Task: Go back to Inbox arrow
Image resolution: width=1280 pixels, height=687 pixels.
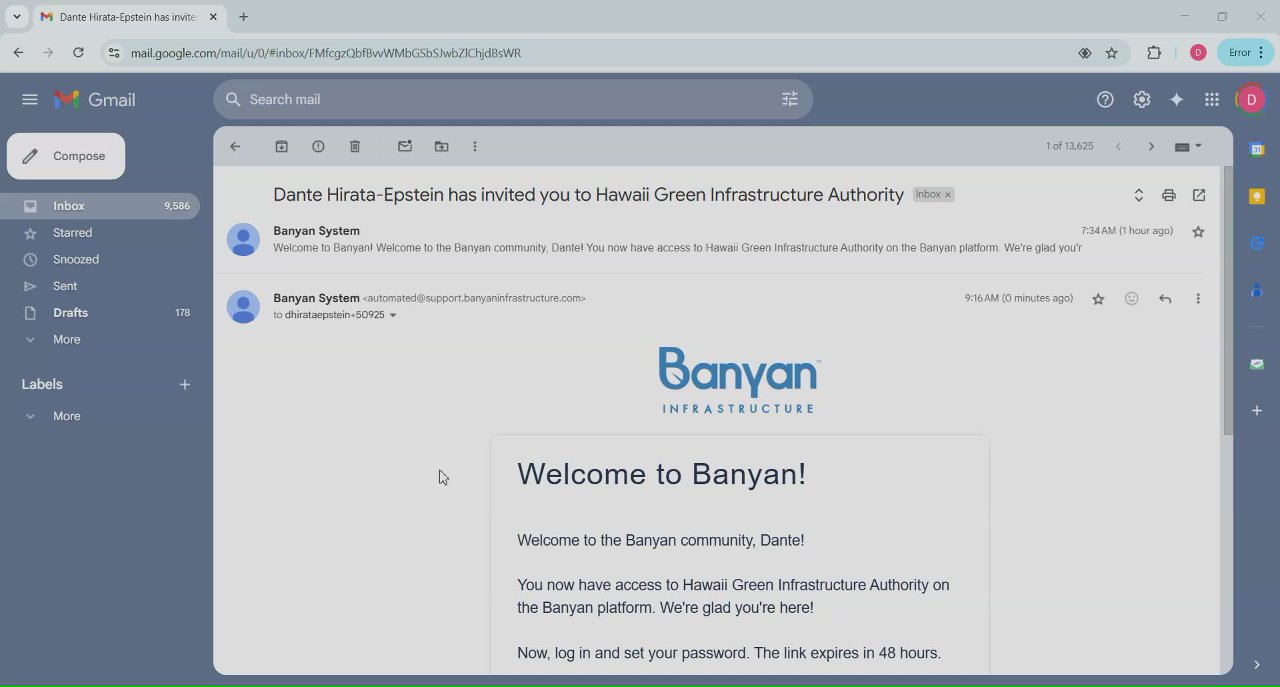Action: pyautogui.click(x=235, y=146)
